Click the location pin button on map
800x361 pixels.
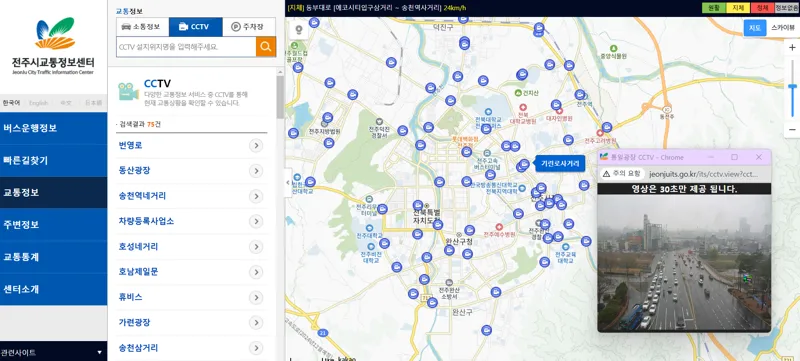tap(299, 30)
